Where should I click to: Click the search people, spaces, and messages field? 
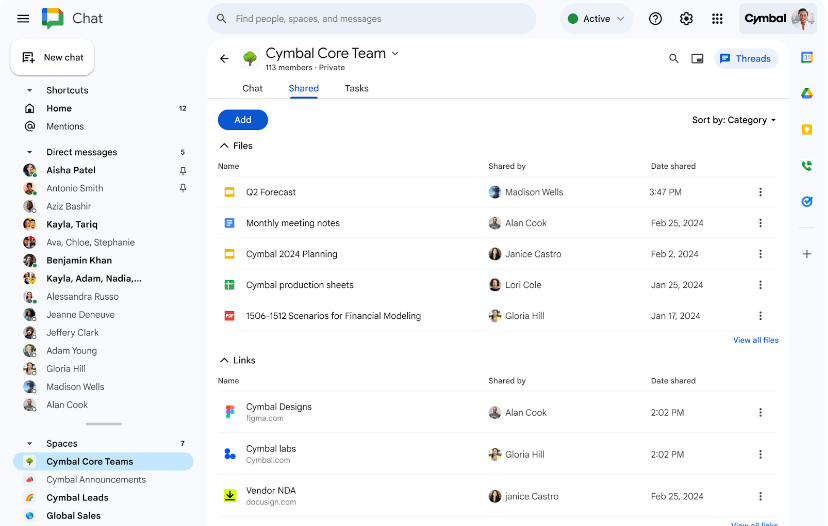[380, 19]
